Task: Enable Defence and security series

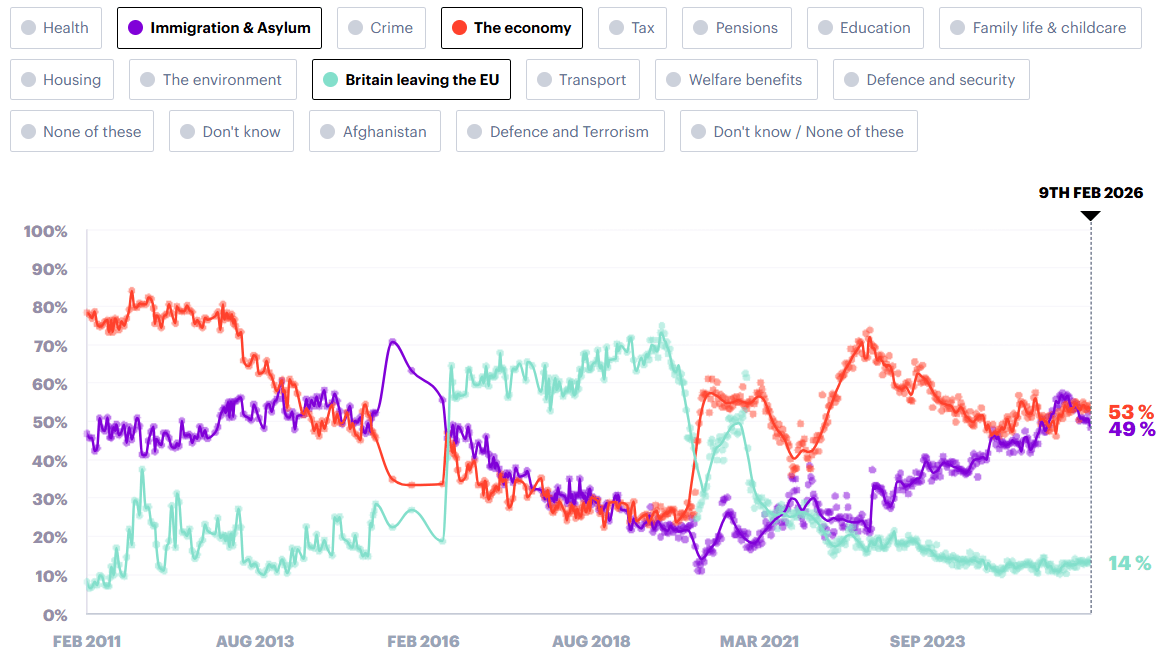Action: tap(930, 80)
